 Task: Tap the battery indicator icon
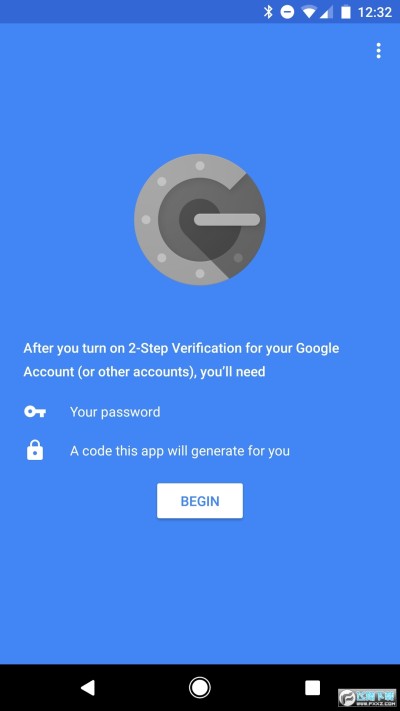tap(346, 12)
